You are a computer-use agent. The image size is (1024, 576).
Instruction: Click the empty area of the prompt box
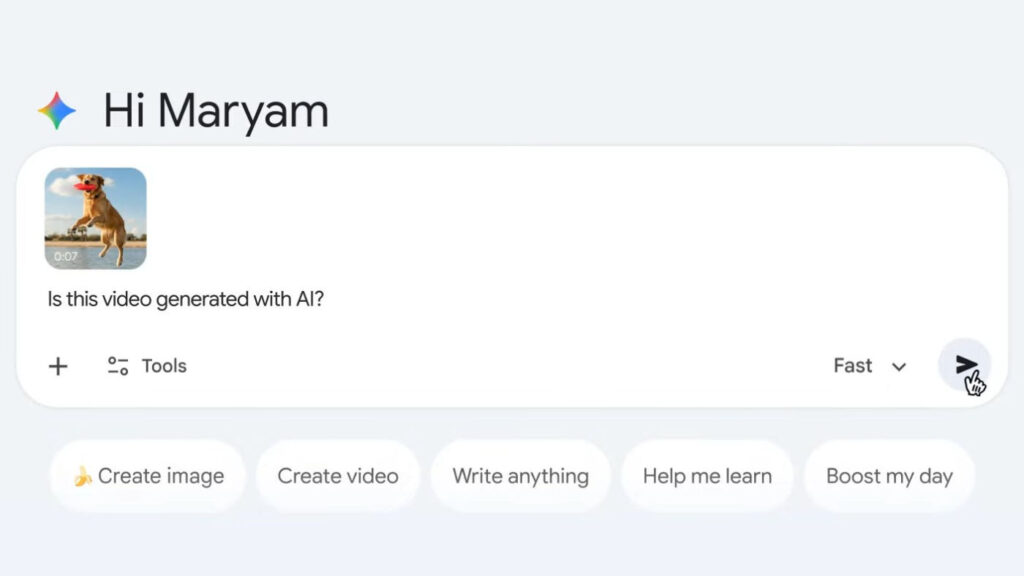600,250
